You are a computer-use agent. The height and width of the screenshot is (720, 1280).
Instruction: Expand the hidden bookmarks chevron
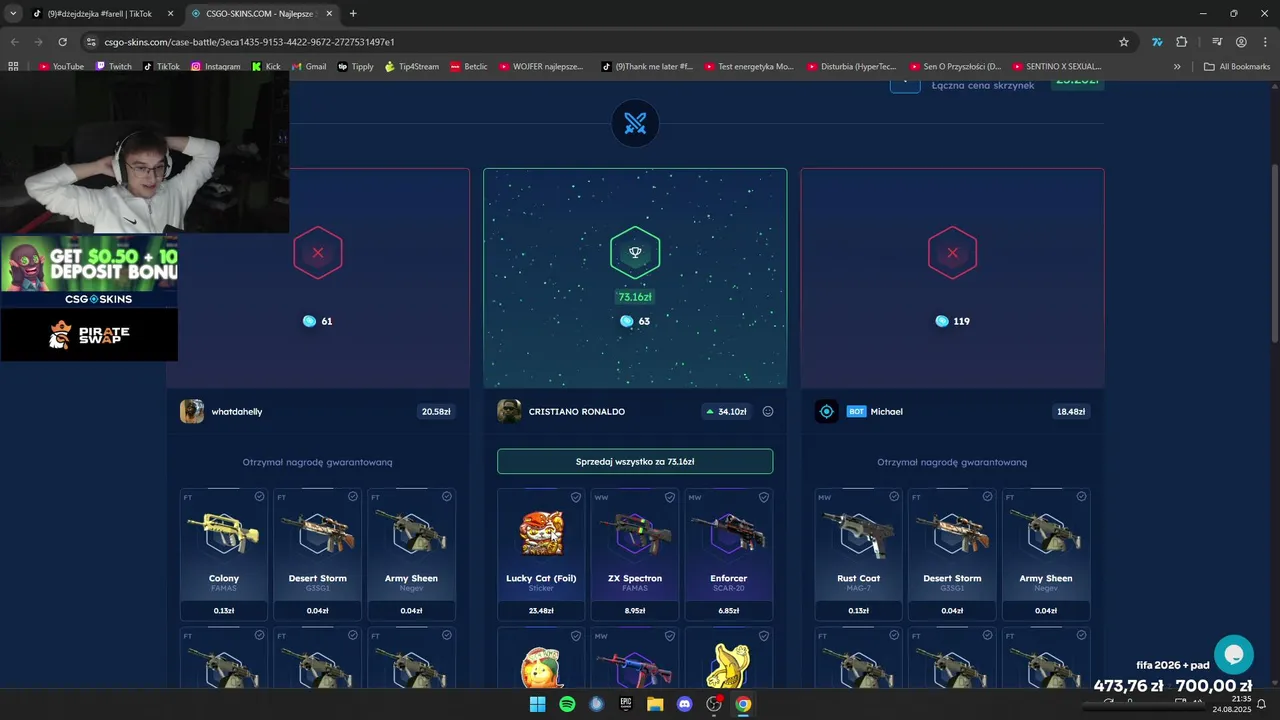[1177, 67]
